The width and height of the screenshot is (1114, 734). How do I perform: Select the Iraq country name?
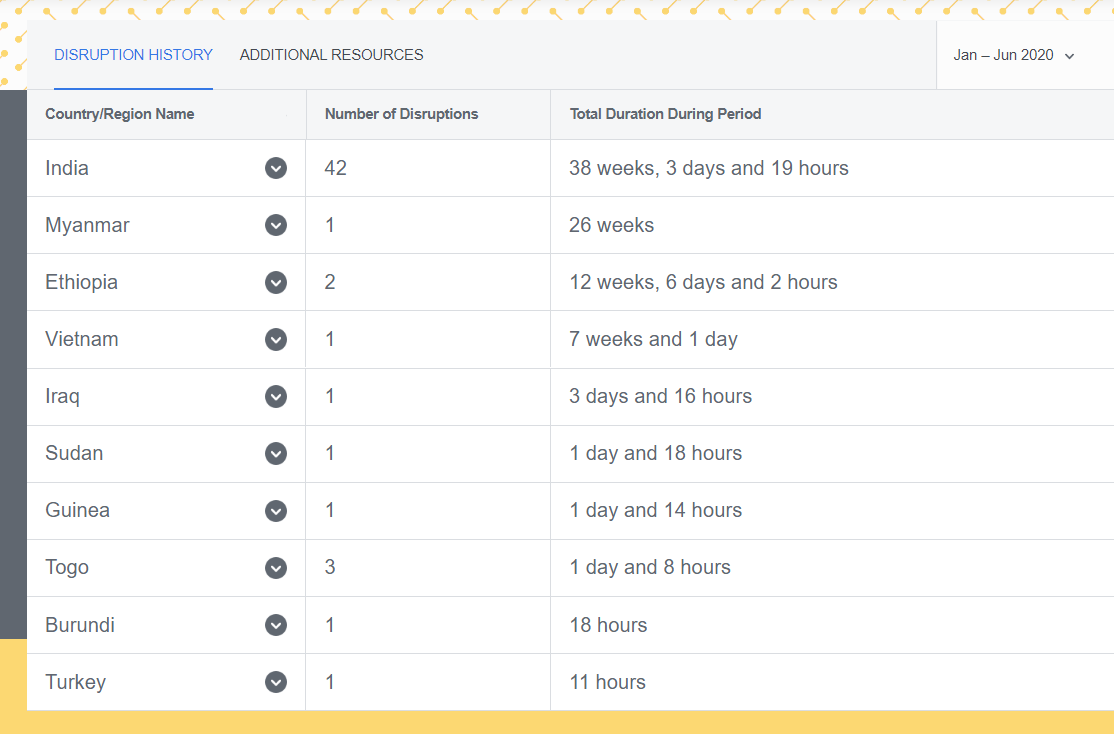coord(63,396)
